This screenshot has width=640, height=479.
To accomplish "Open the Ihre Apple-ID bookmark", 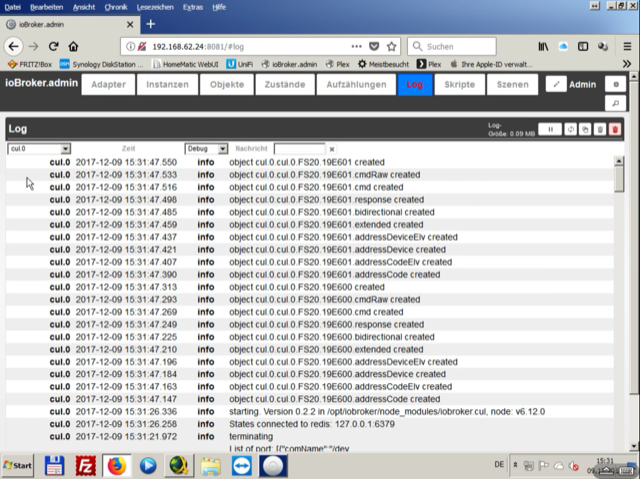I will coord(491,64).
